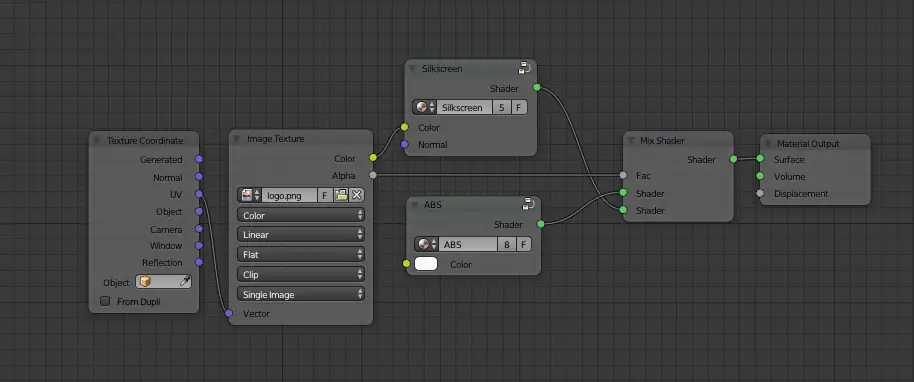Unlink logo.png with the X icon
914x382 pixels.
(x=357, y=195)
